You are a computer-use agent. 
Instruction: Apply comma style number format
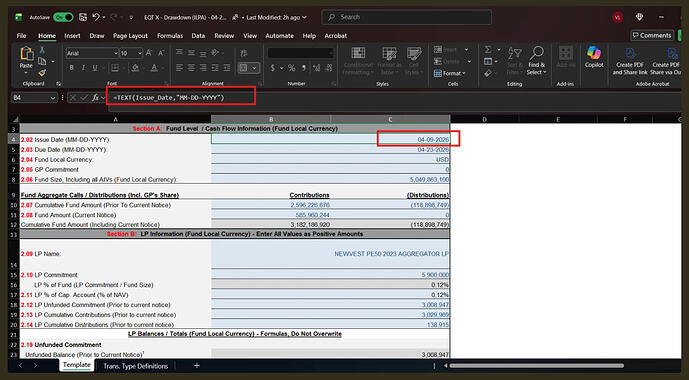[303, 68]
